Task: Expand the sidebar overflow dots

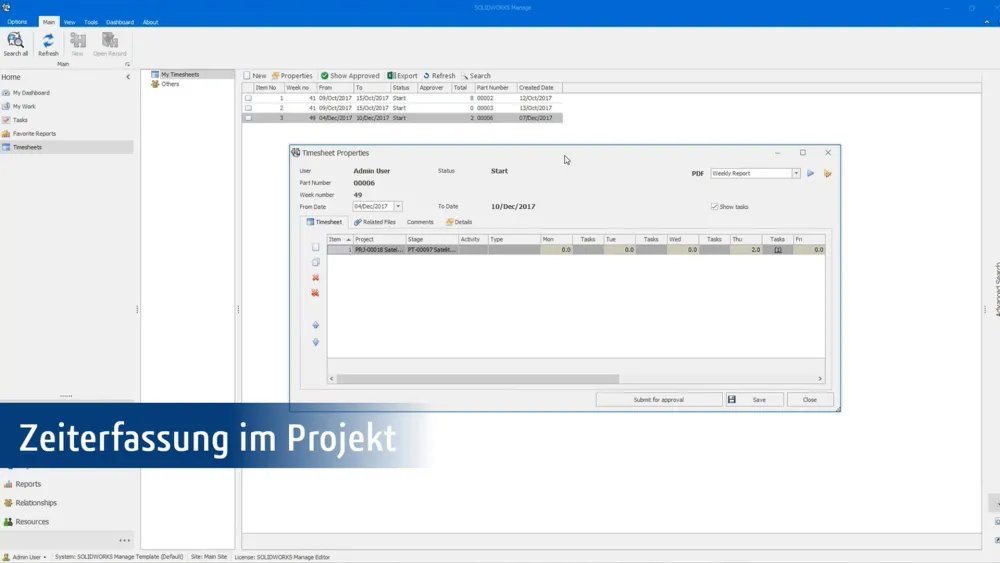Action: click(x=124, y=541)
